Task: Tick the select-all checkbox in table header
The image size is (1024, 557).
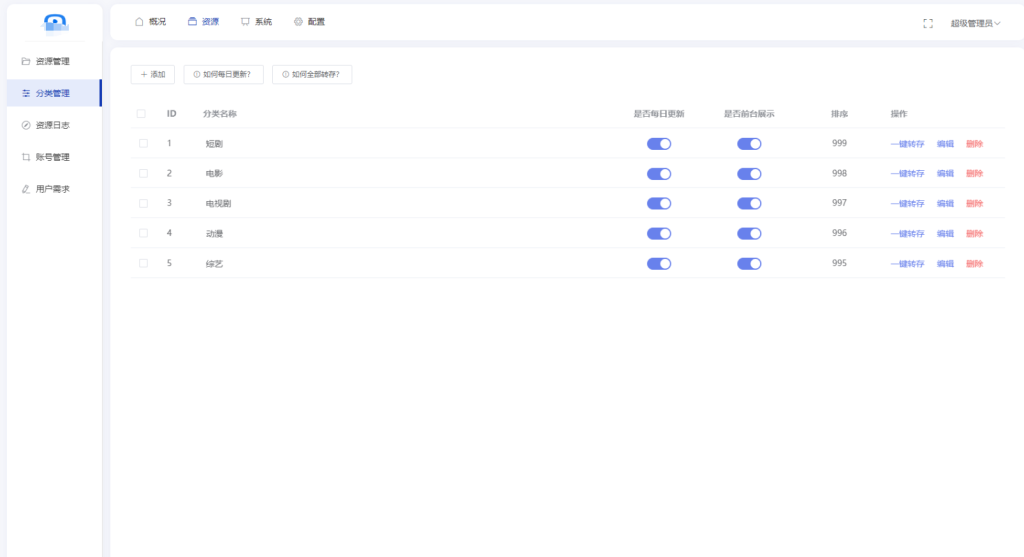Action: (141, 114)
